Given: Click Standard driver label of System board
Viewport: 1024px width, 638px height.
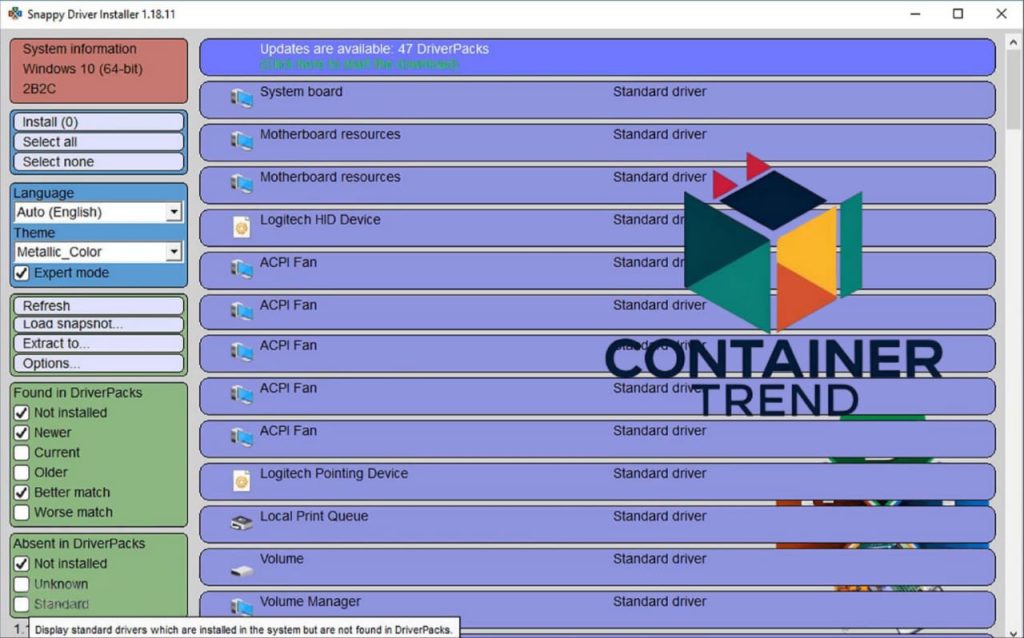Looking at the screenshot, I should pos(660,91).
